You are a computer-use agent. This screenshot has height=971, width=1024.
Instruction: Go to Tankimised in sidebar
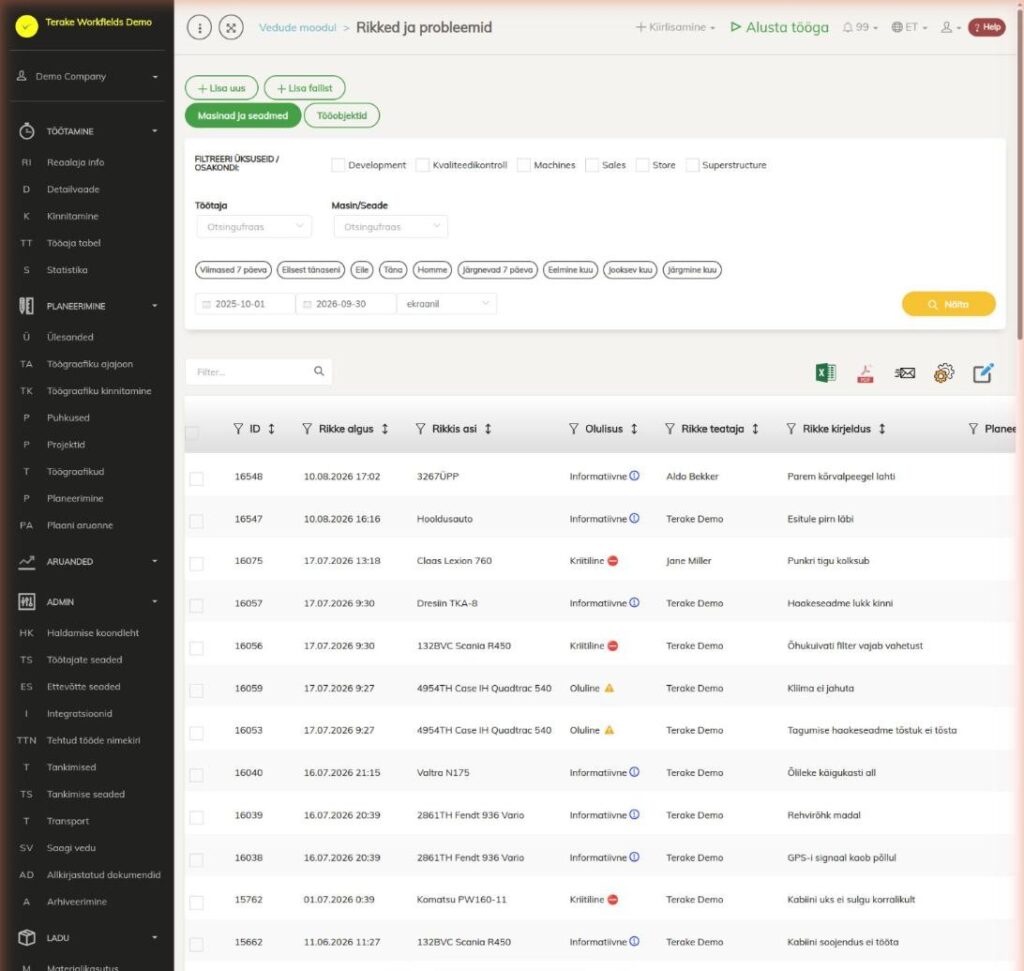pyautogui.click(x=71, y=767)
